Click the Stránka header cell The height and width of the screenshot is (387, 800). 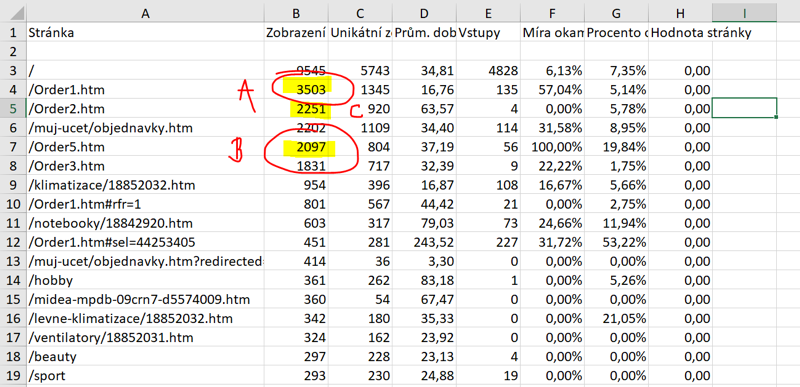[145, 33]
